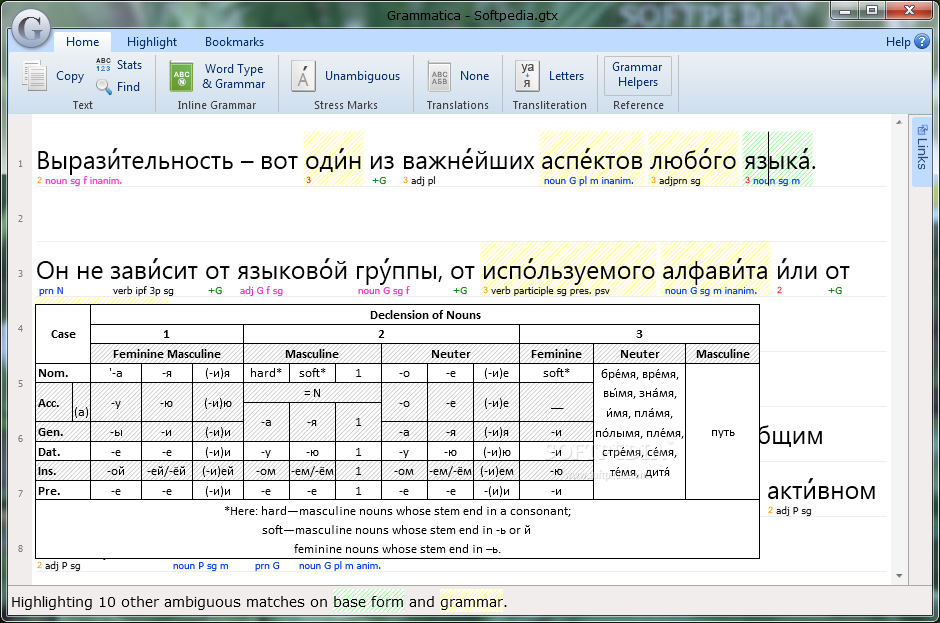
Task: Click the word активном
Action: (x=821, y=491)
